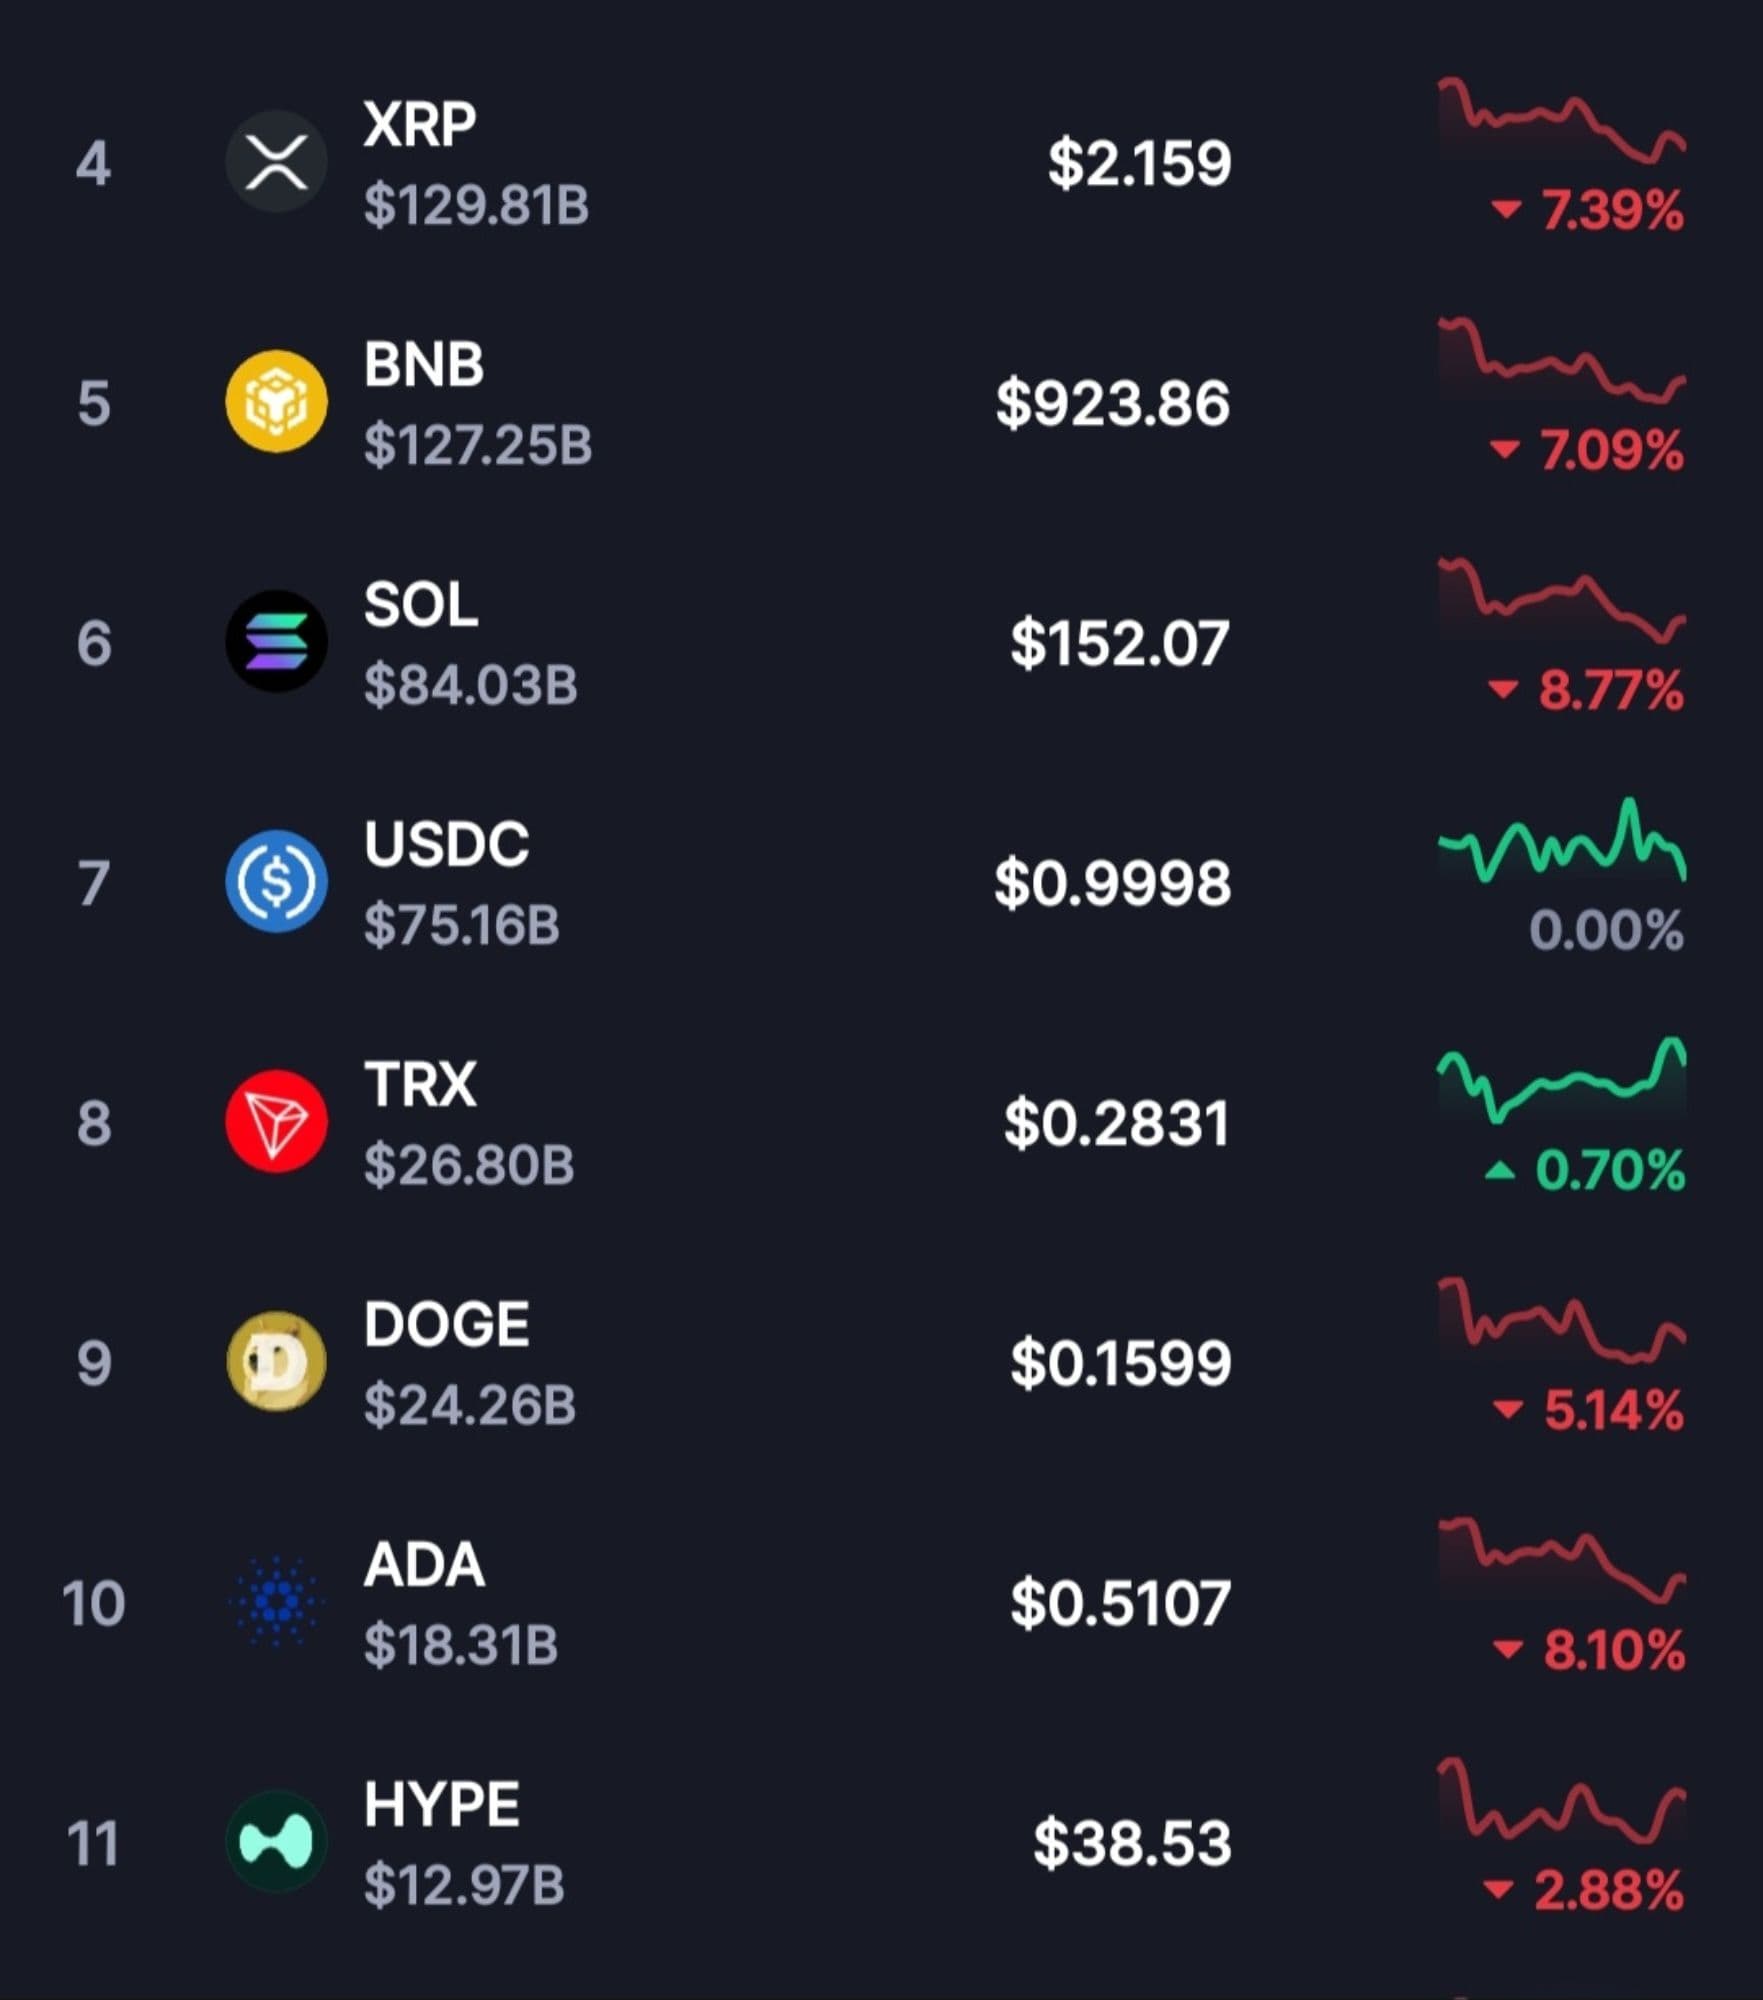Select the Solana SOL logo
The width and height of the screenshot is (1763, 2000).
coord(276,642)
